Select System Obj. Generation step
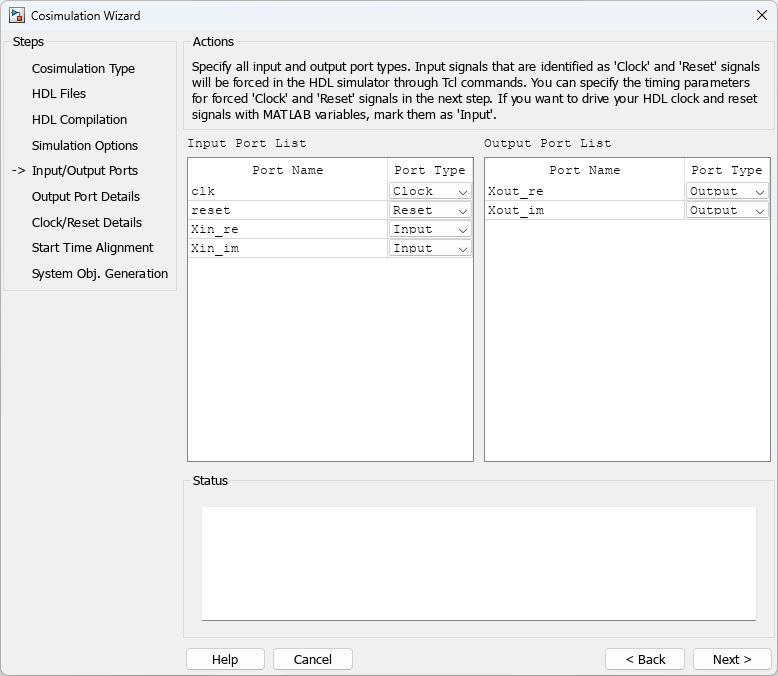This screenshot has height=676, width=778. tap(100, 274)
